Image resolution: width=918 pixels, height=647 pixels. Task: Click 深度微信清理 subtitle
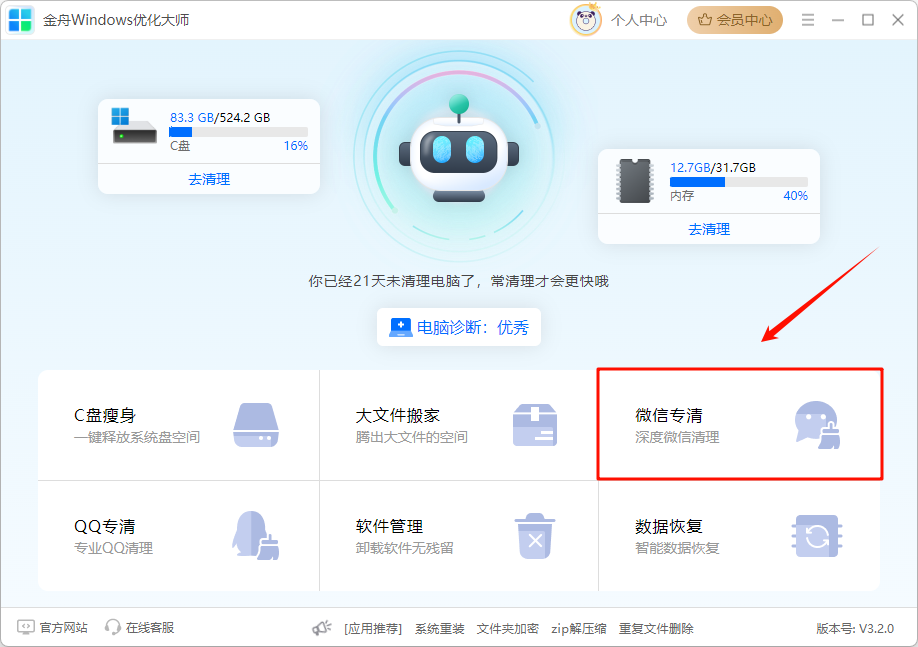[677, 437]
